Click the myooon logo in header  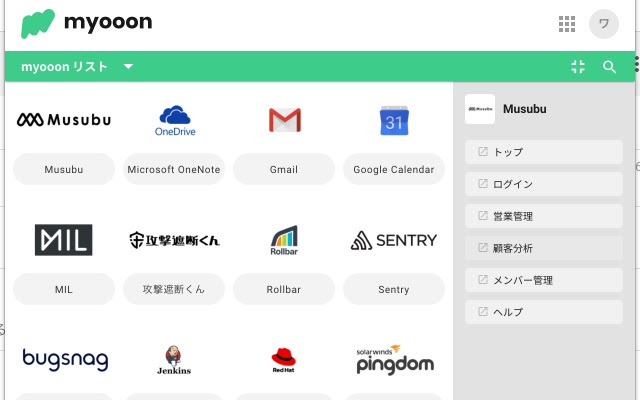click(x=87, y=23)
